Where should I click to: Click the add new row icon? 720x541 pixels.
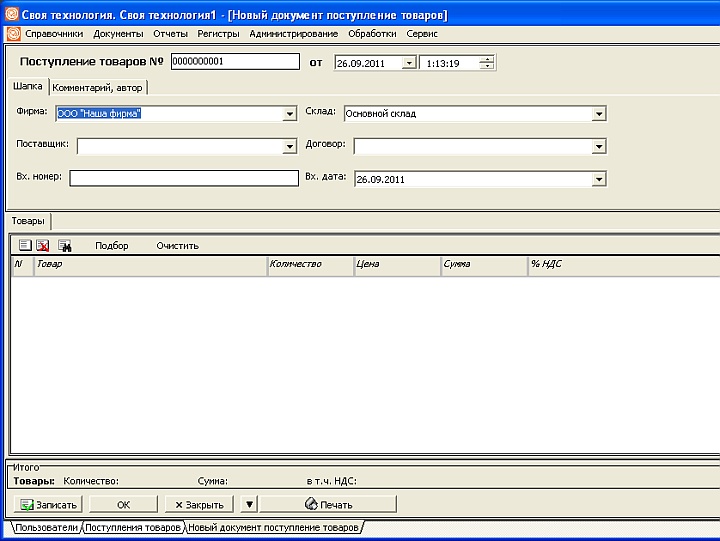point(25,245)
